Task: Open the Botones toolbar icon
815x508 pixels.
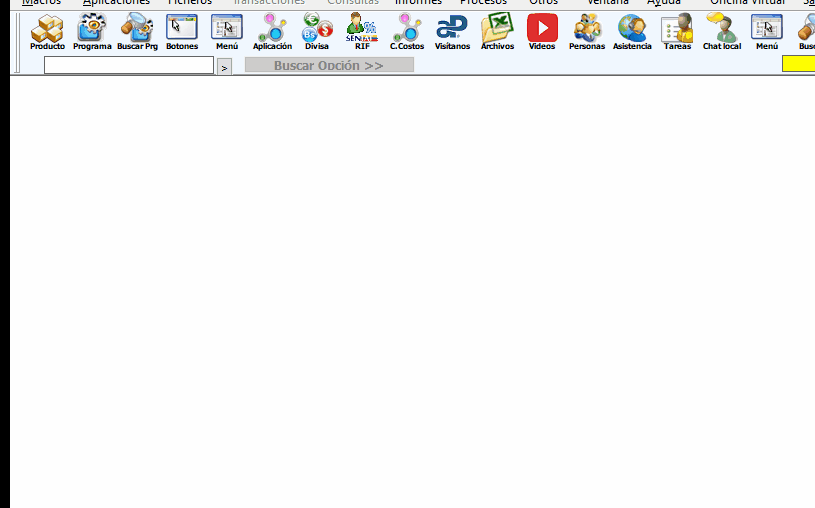Action: click(181, 32)
